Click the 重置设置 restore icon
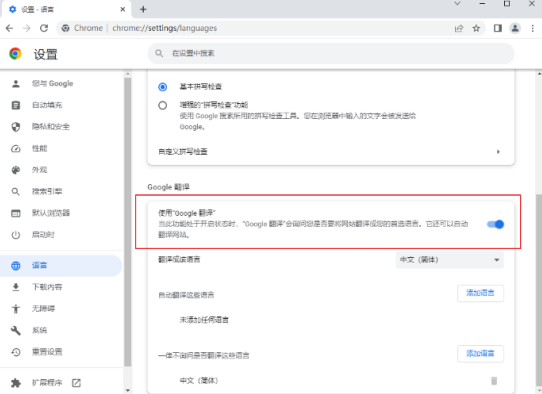 (x=16, y=352)
